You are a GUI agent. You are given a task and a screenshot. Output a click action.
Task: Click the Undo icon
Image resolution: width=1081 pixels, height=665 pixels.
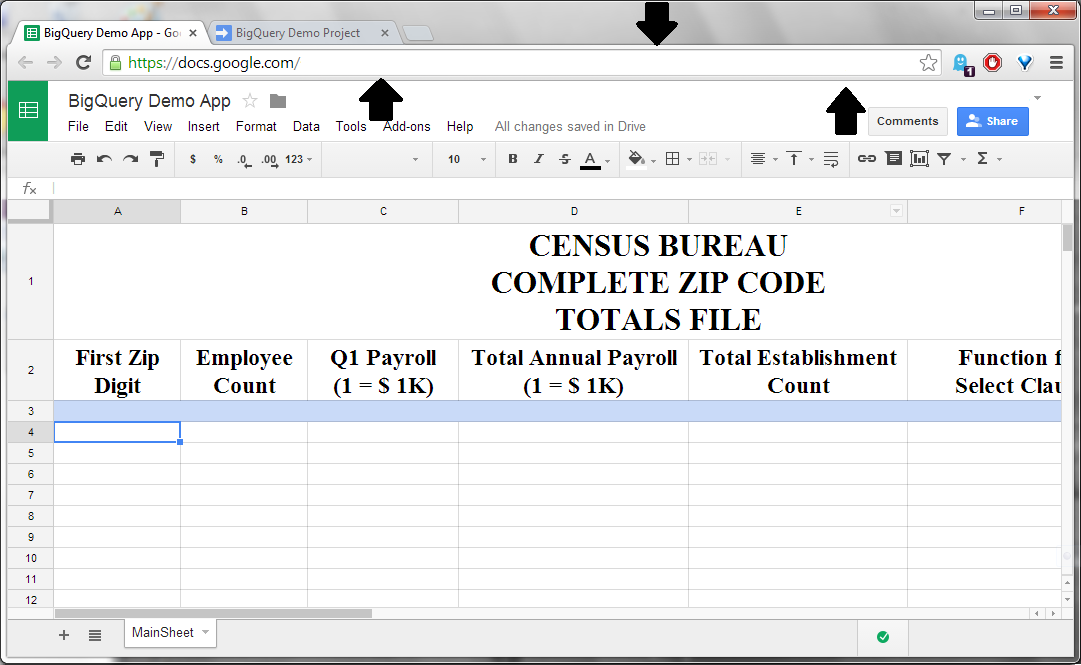click(x=104, y=158)
